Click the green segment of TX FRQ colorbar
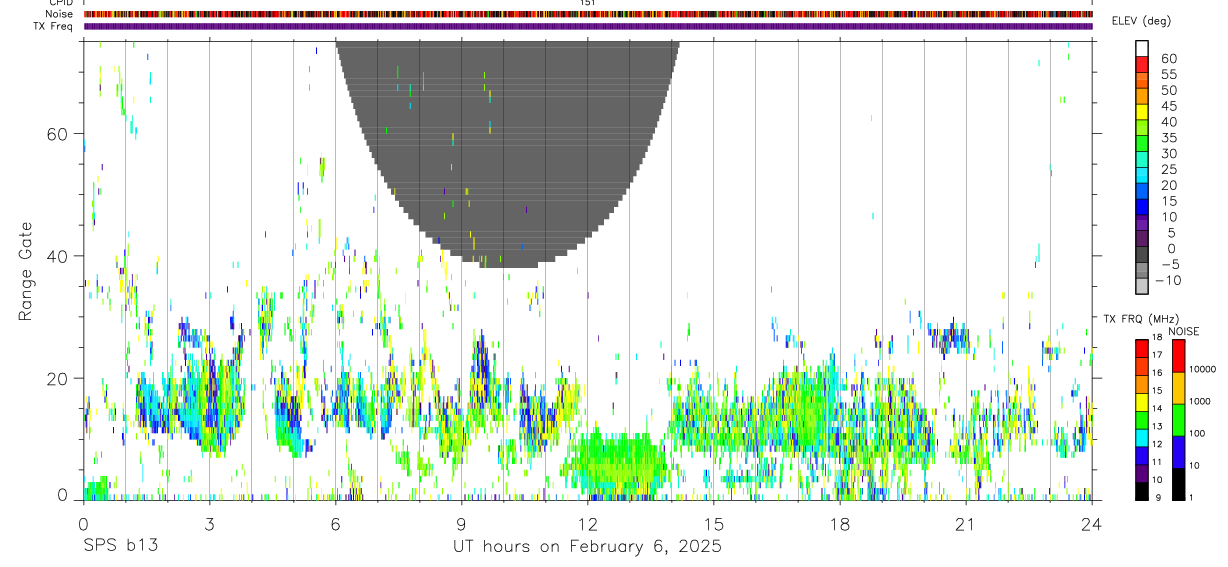 pos(1142,420)
